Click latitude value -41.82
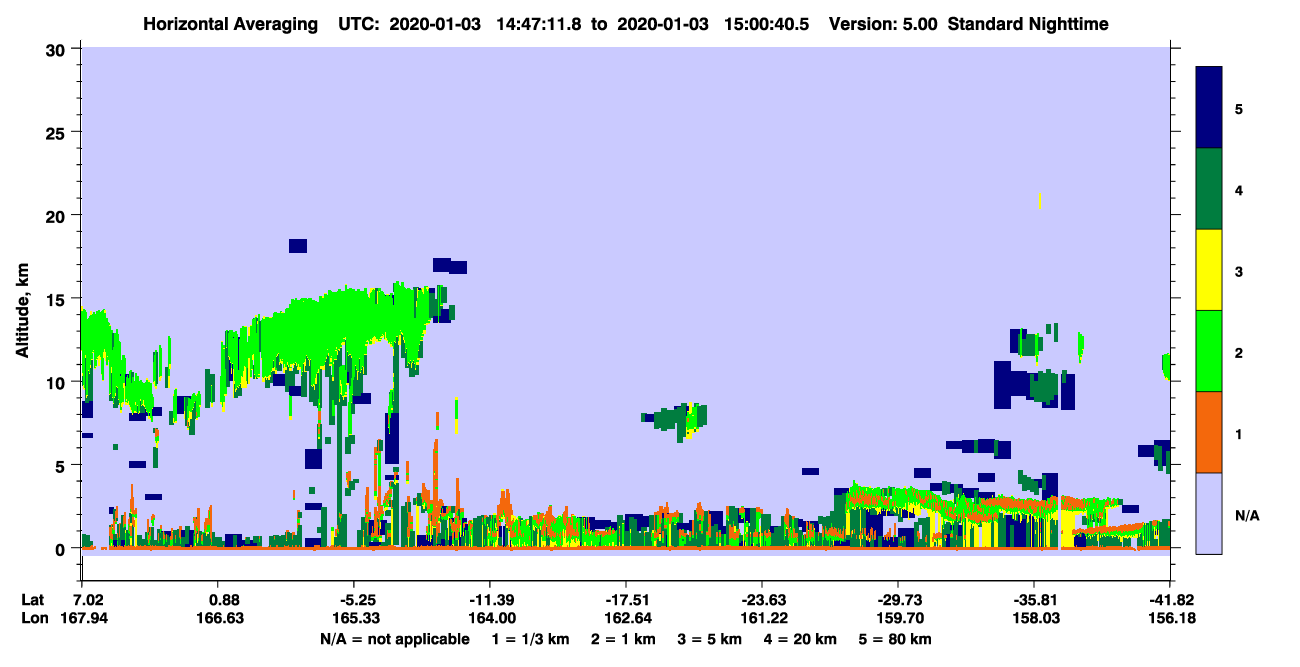Viewport: 1300px width, 667px height. (x=1174, y=600)
